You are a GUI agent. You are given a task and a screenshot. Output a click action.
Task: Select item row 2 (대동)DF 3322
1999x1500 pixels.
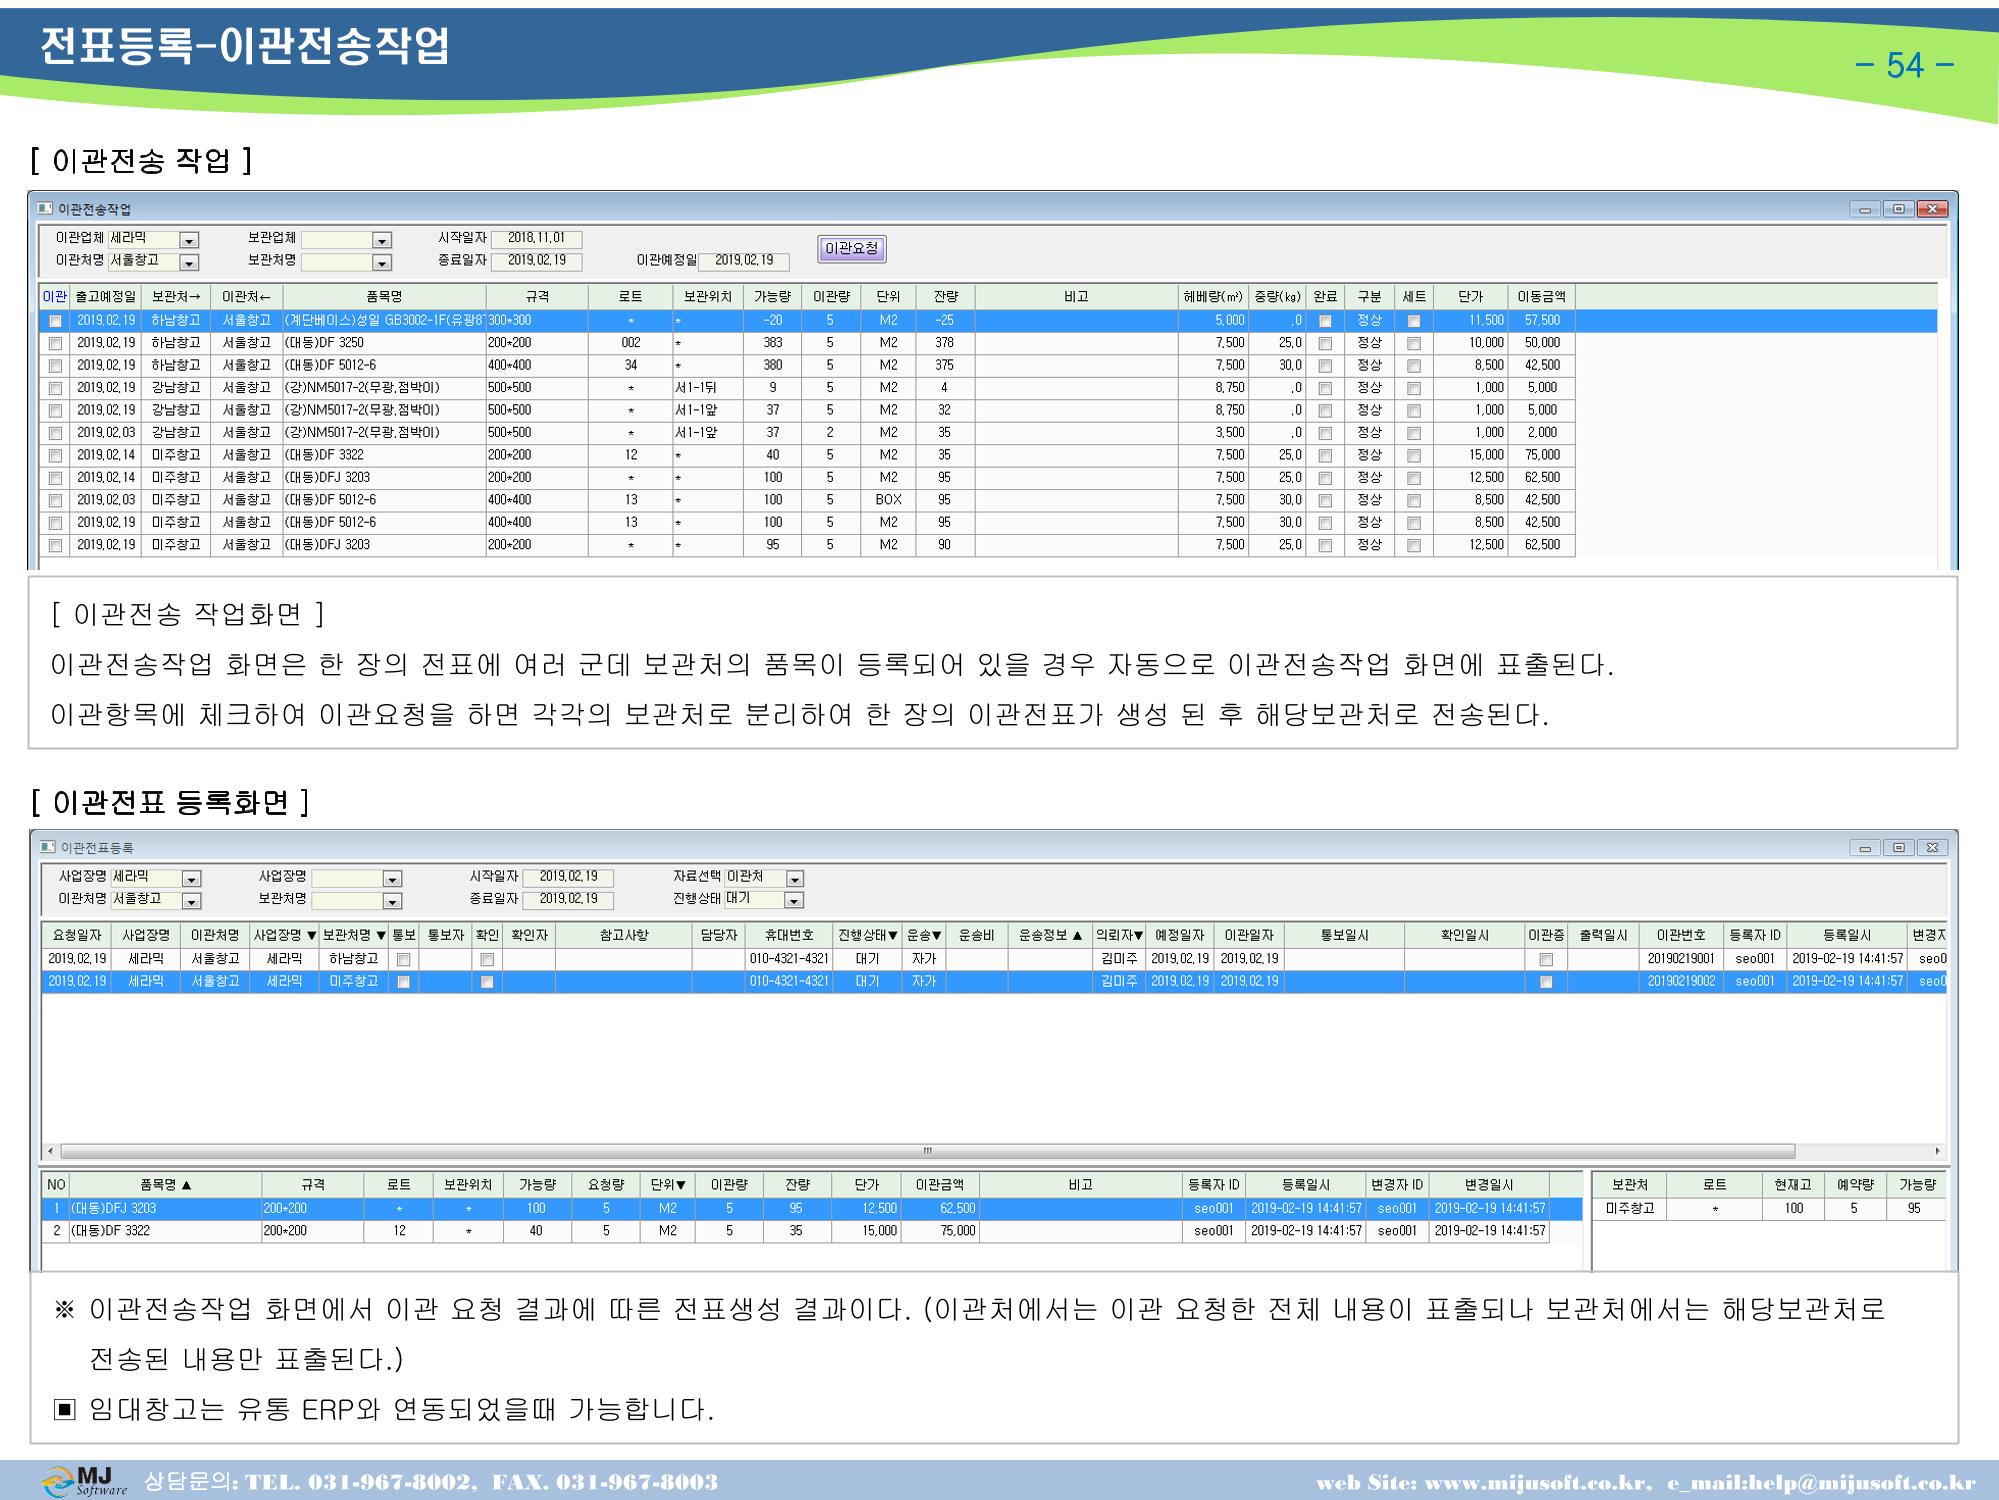796,1231
